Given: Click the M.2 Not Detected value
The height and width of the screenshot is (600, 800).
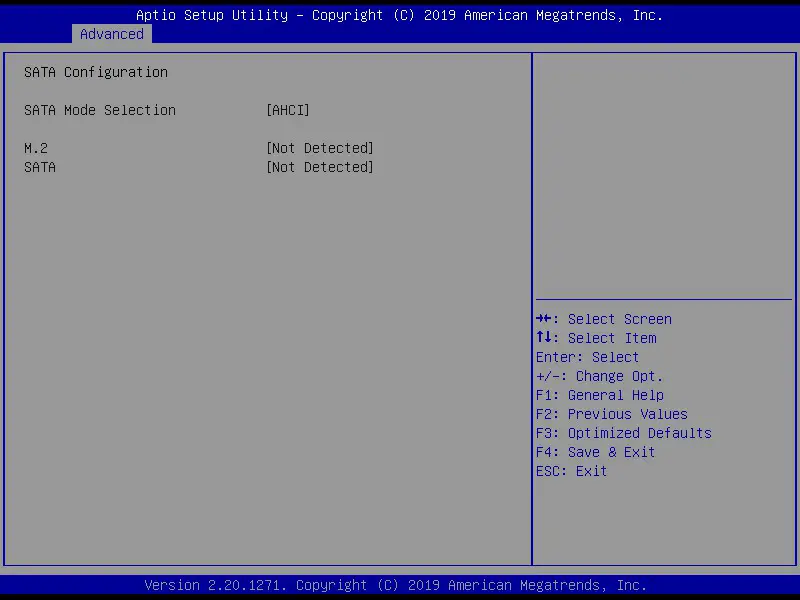Looking at the screenshot, I should click(x=320, y=148).
